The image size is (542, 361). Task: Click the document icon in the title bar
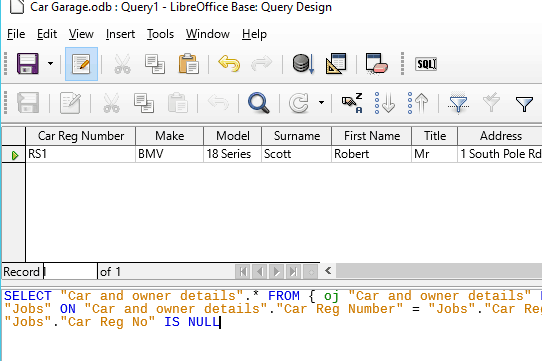click(17, 7)
